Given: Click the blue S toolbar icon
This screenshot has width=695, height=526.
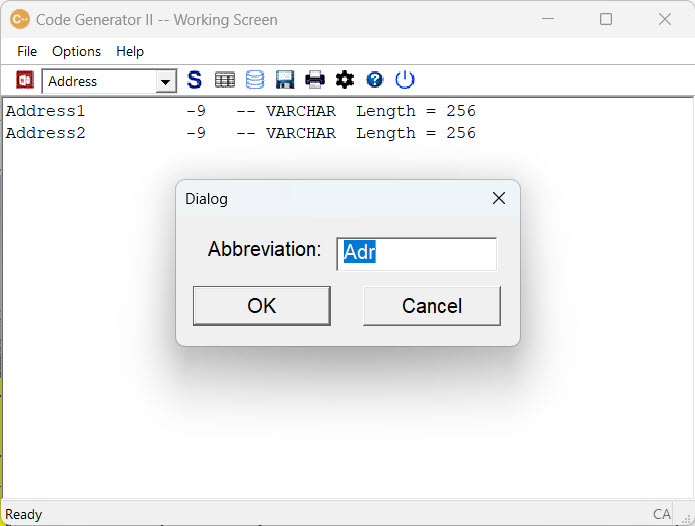Looking at the screenshot, I should (x=194, y=80).
